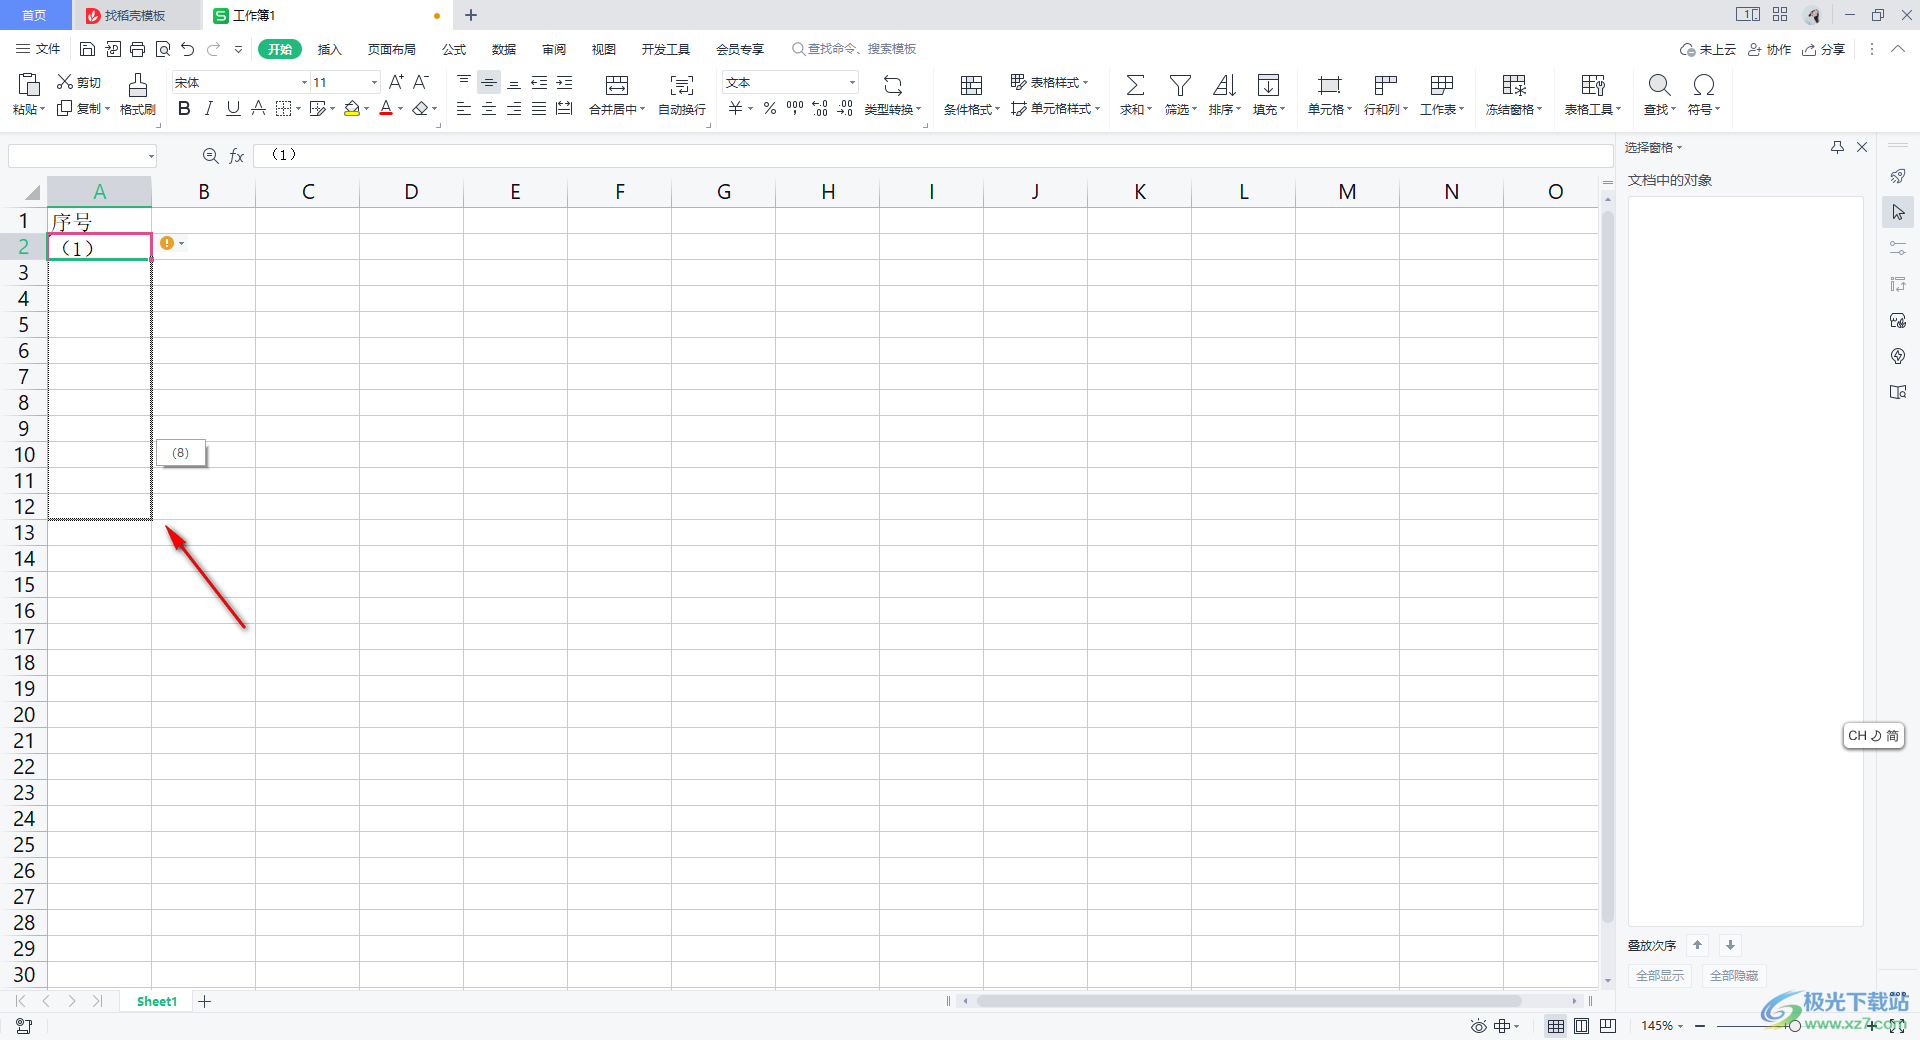
Task: Click the Filter funnel icon
Action: click(x=1180, y=84)
